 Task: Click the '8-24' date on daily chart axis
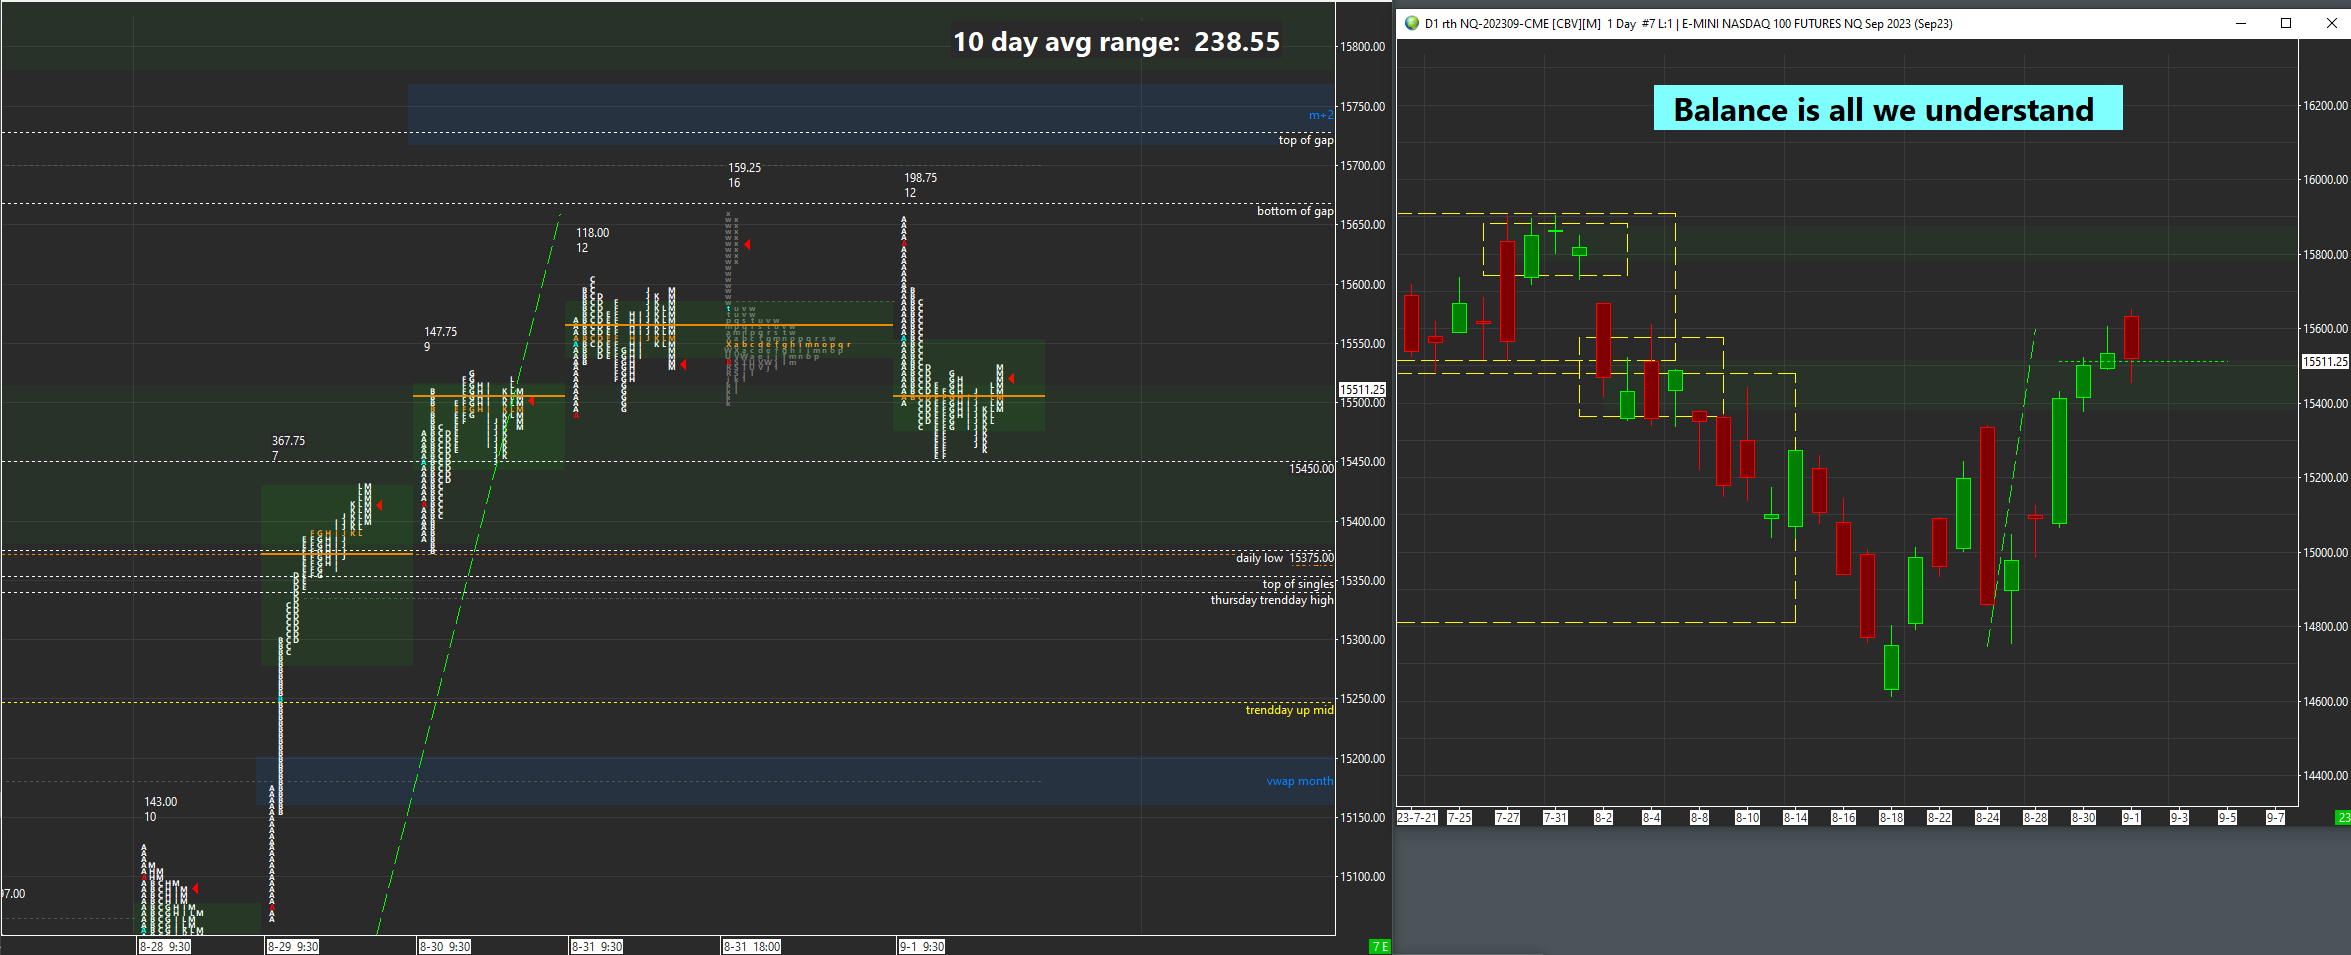tap(1987, 818)
